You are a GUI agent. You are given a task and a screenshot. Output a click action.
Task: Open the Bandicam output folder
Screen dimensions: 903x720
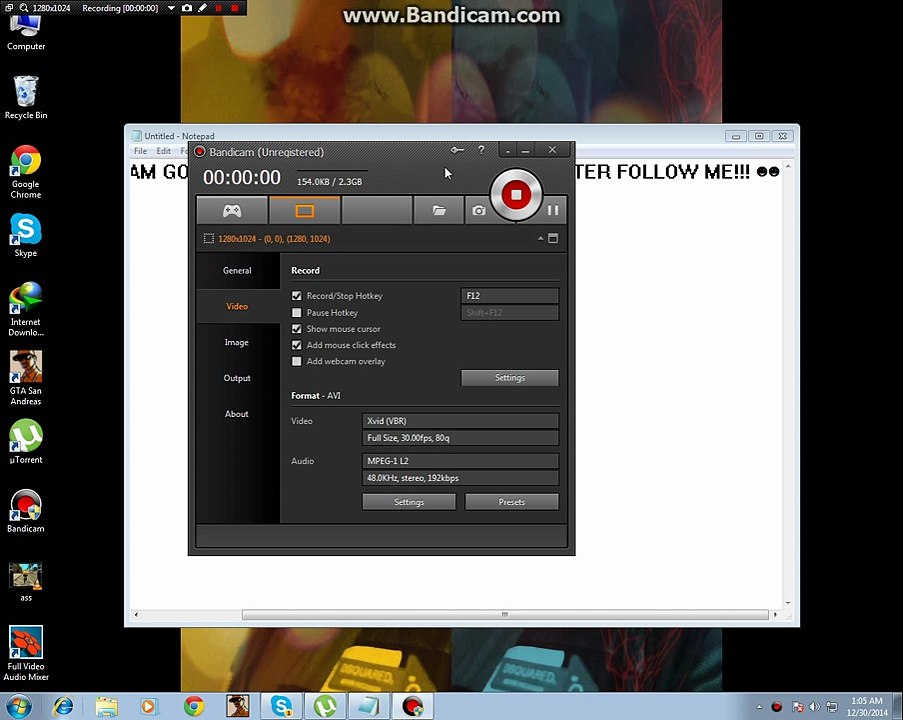click(439, 210)
